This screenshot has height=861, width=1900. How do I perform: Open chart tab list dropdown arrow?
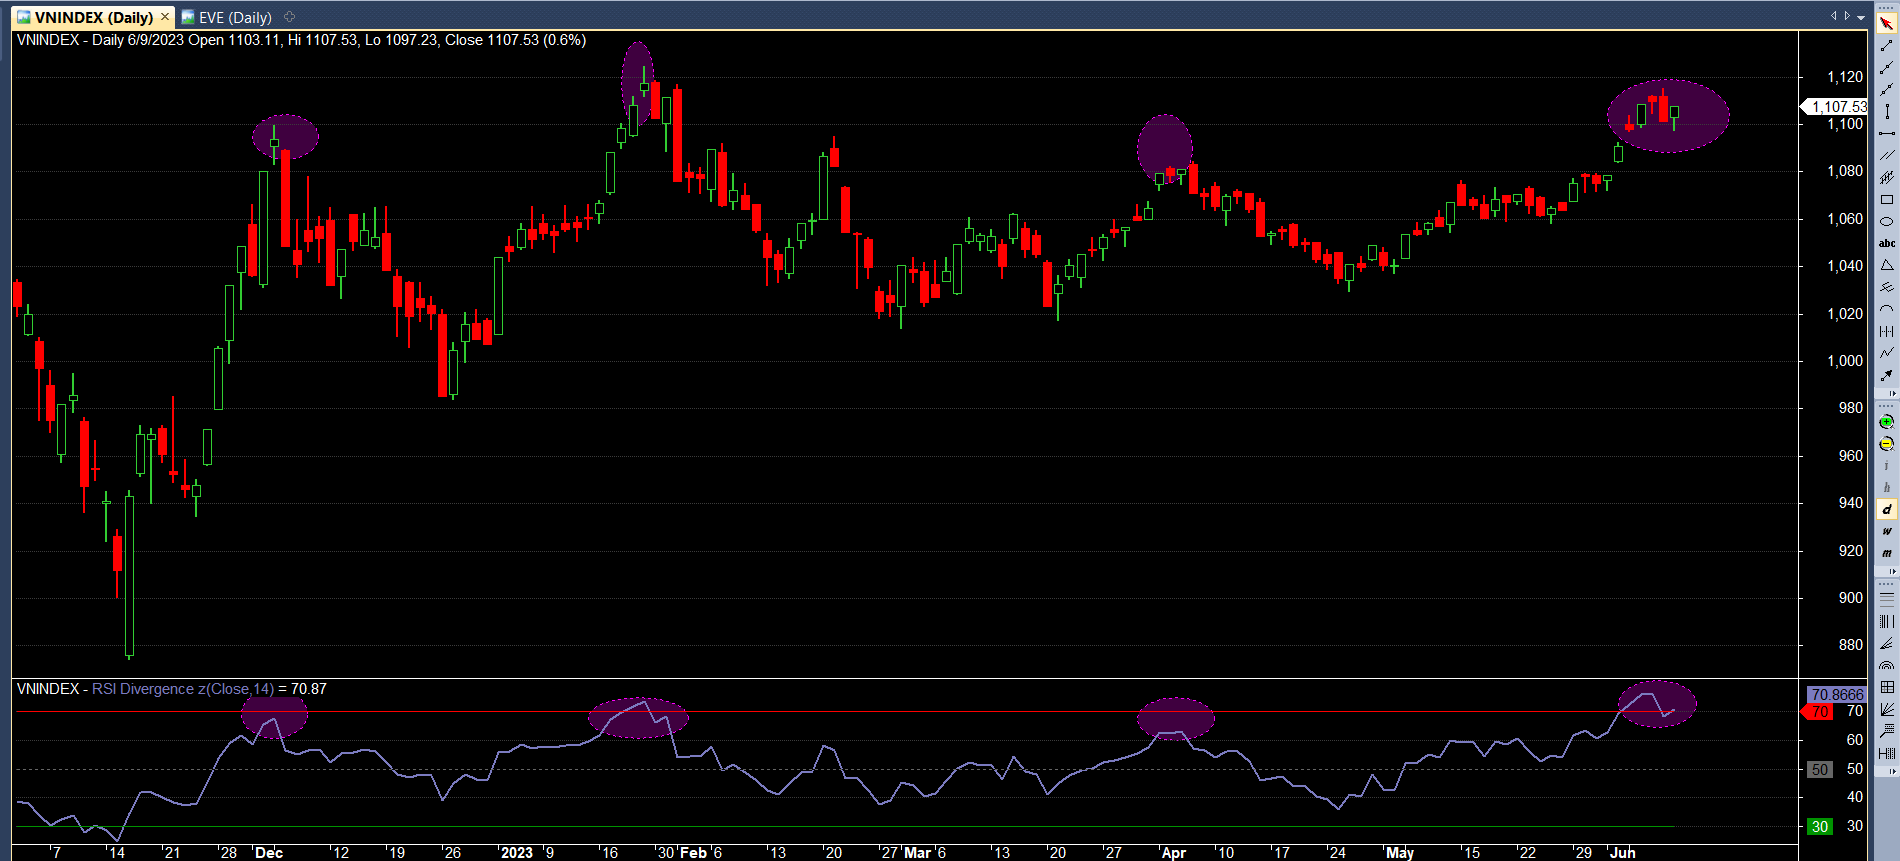(1860, 17)
